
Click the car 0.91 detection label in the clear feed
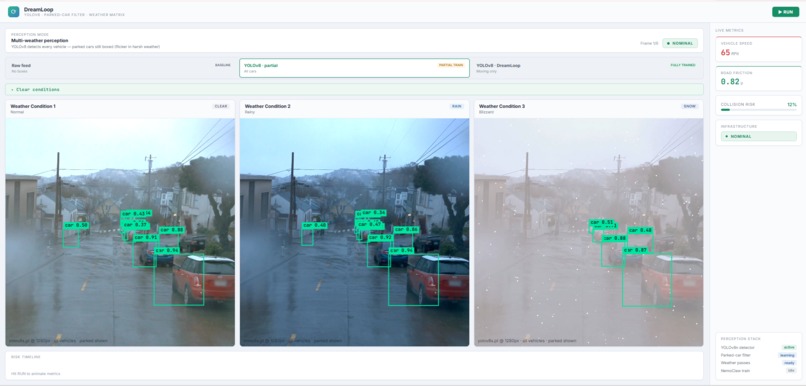coord(146,237)
